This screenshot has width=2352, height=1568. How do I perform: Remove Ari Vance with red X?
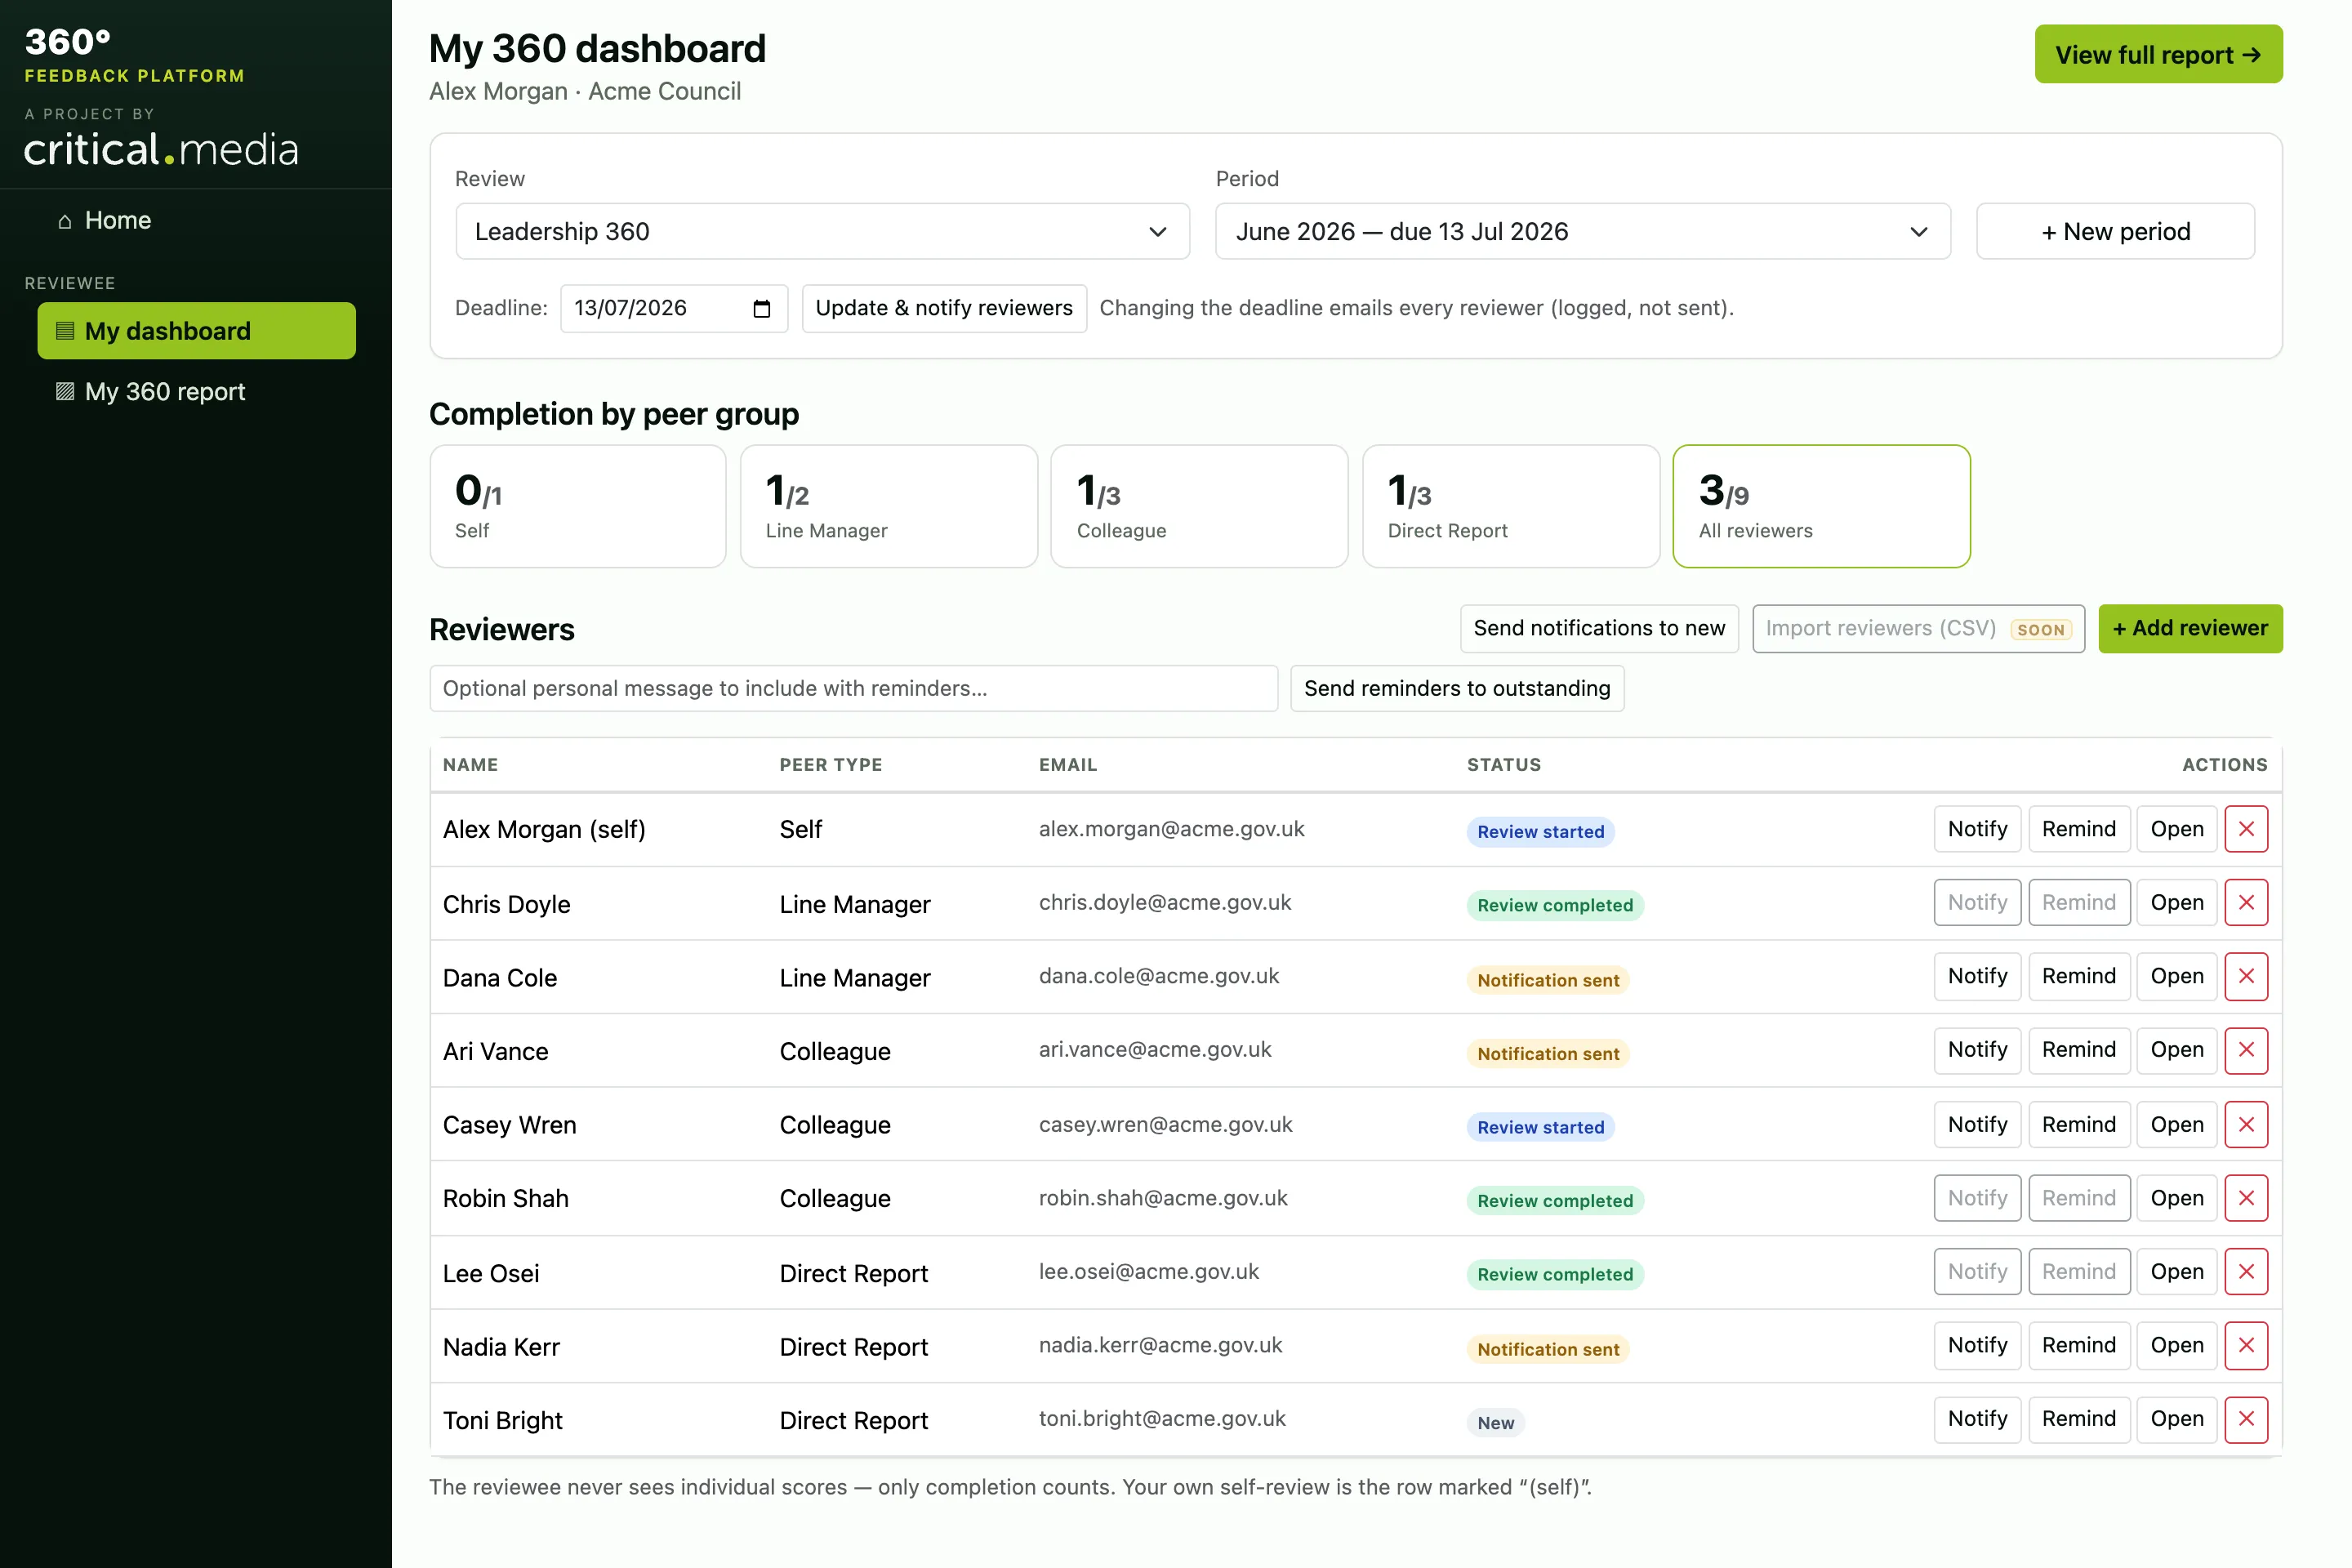(x=2246, y=1050)
